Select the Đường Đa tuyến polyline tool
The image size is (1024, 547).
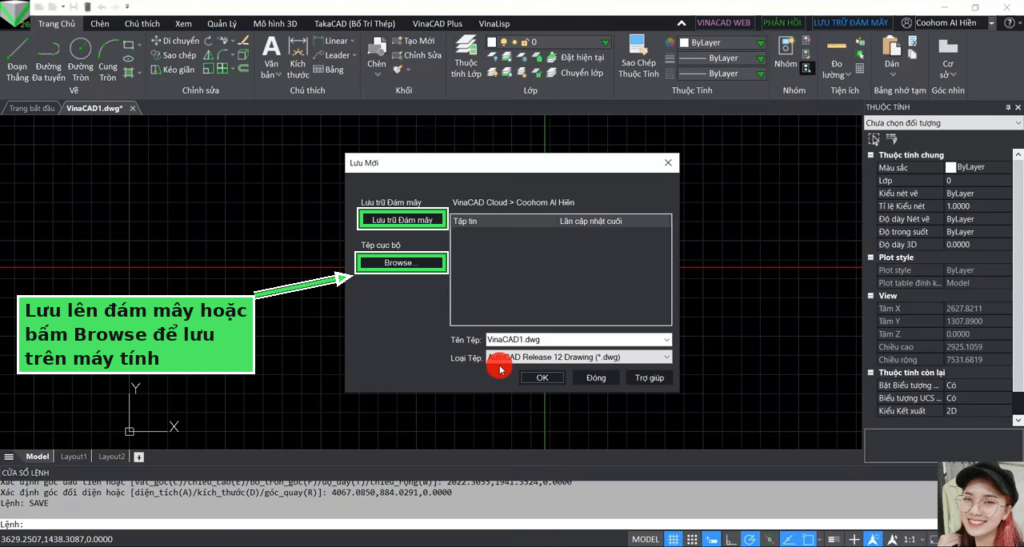click(x=48, y=59)
